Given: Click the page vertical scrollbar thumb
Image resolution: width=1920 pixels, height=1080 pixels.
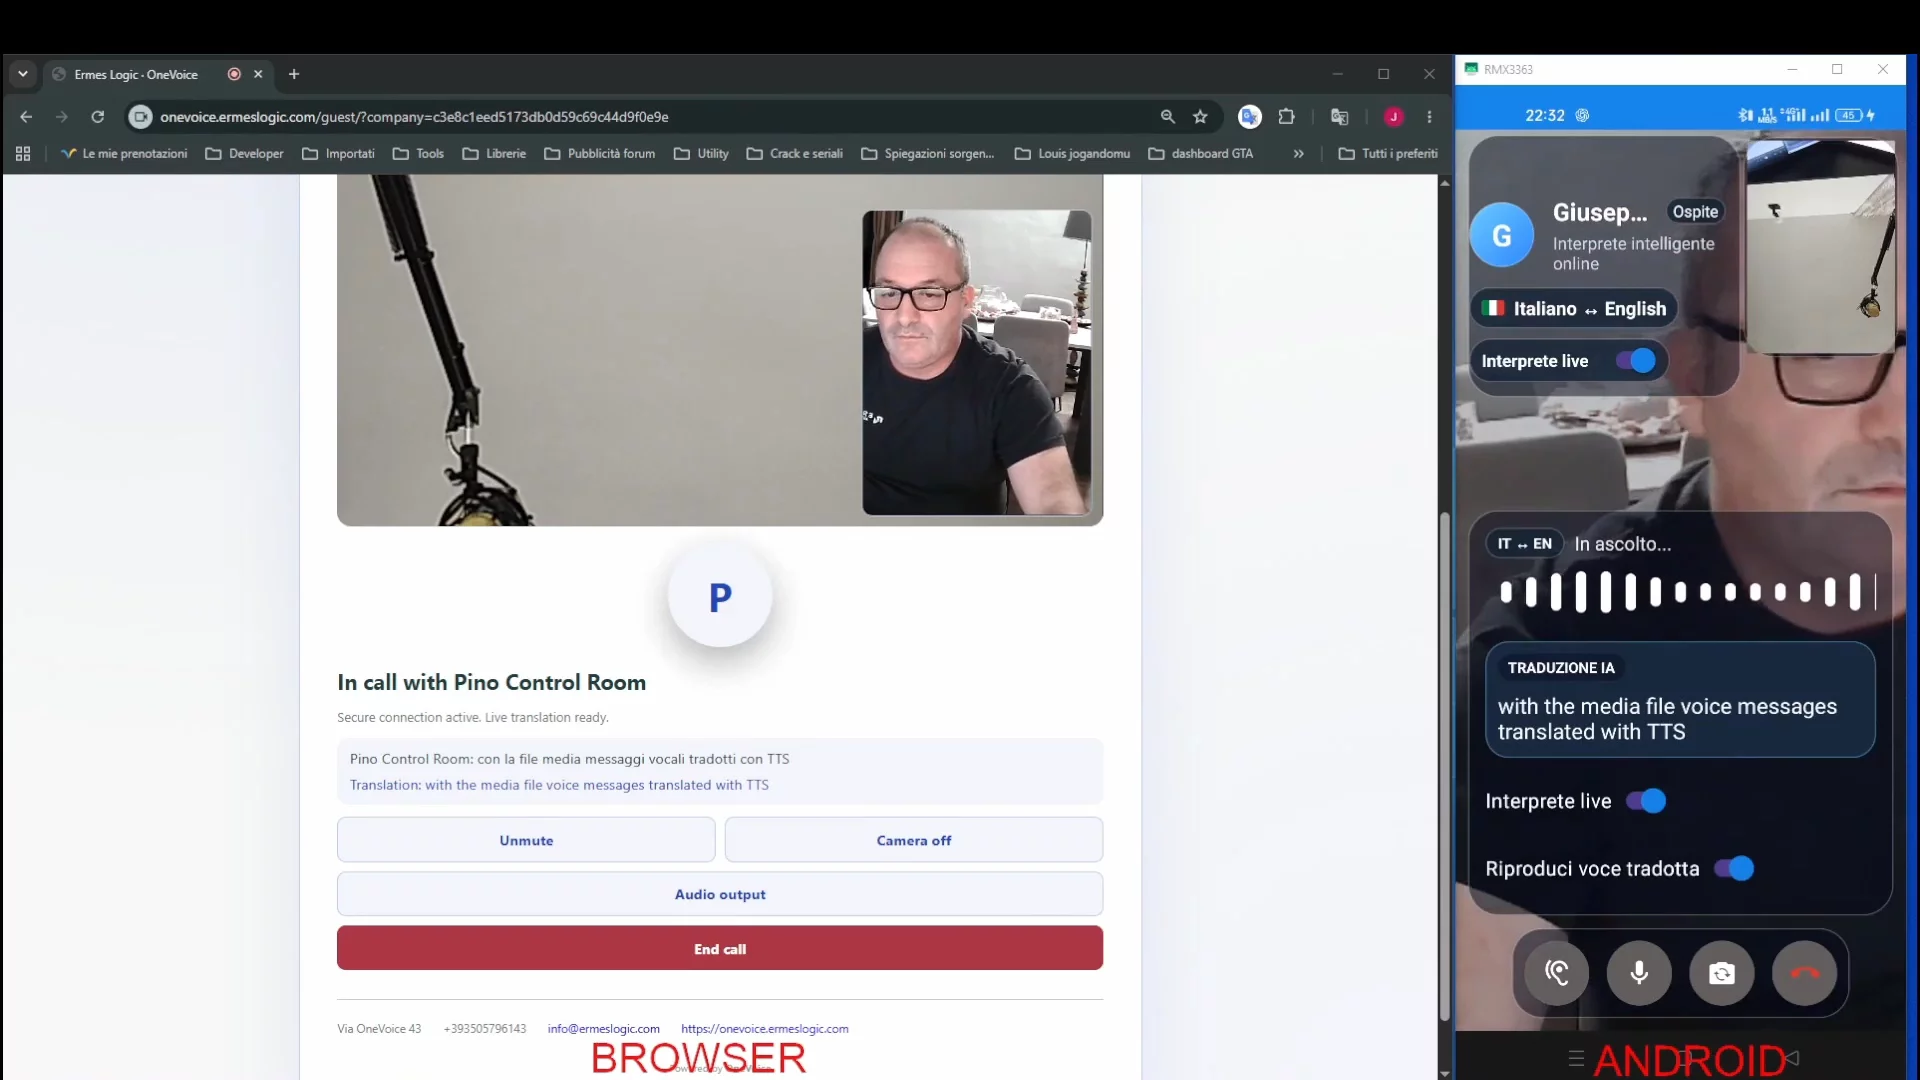Looking at the screenshot, I should (x=1444, y=765).
